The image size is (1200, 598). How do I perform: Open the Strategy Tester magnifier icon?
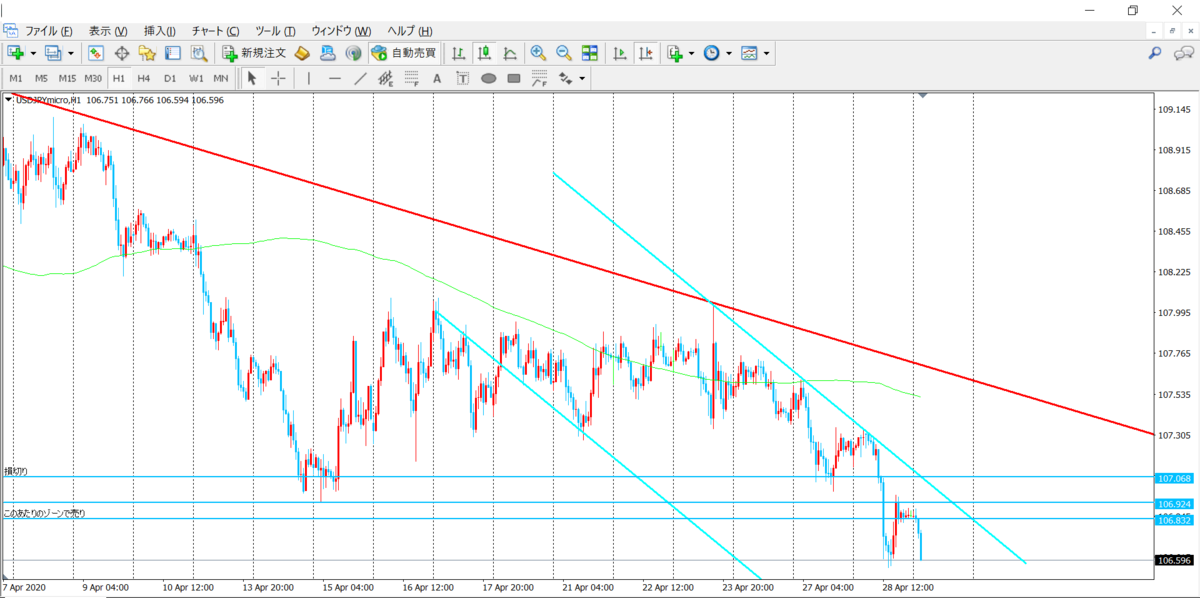click(x=198, y=53)
